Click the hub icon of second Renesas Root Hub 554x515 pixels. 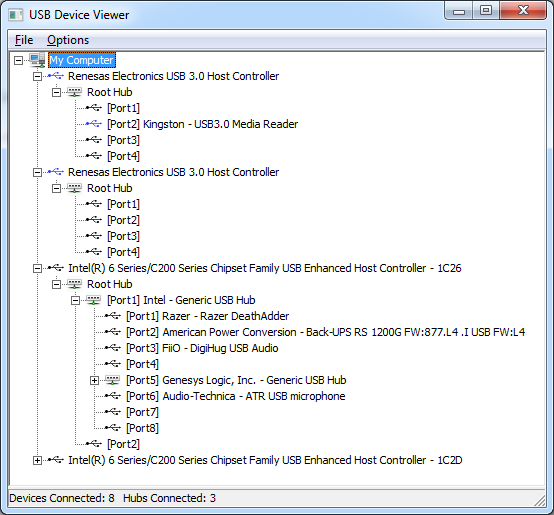tap(75, 188)
